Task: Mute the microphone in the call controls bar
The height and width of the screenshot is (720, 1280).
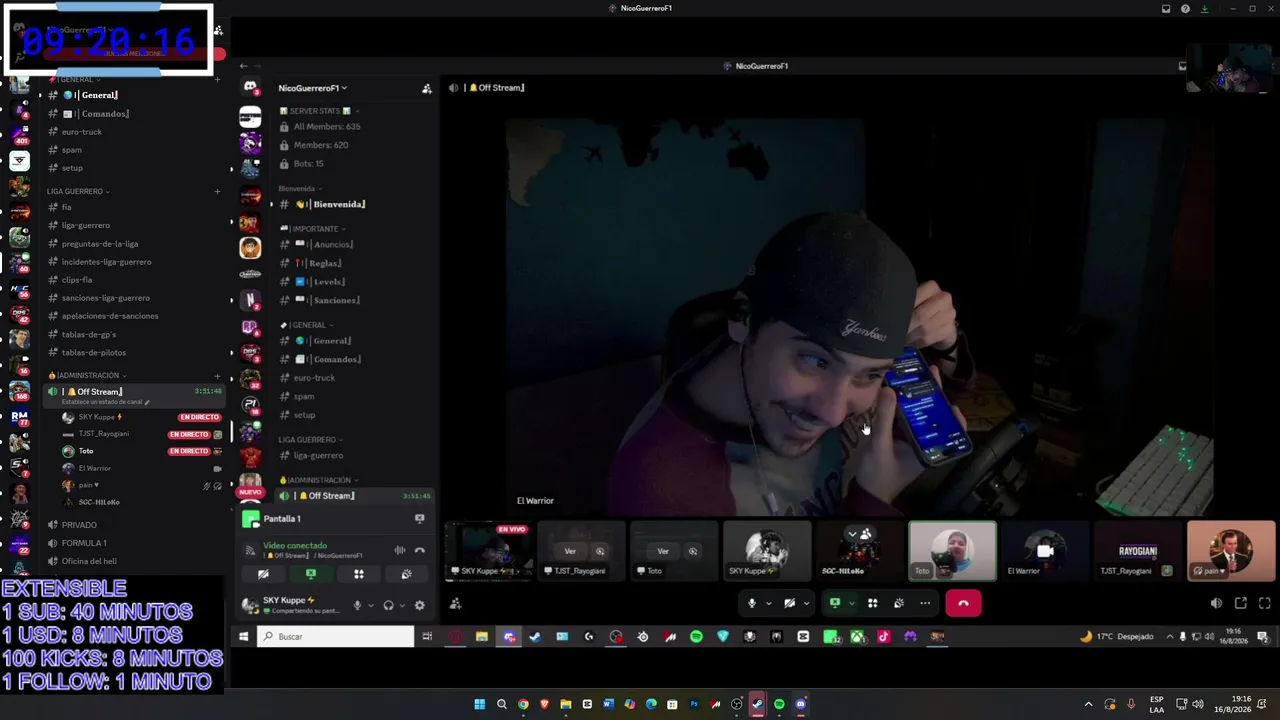Action: click(x=752, y=603)
